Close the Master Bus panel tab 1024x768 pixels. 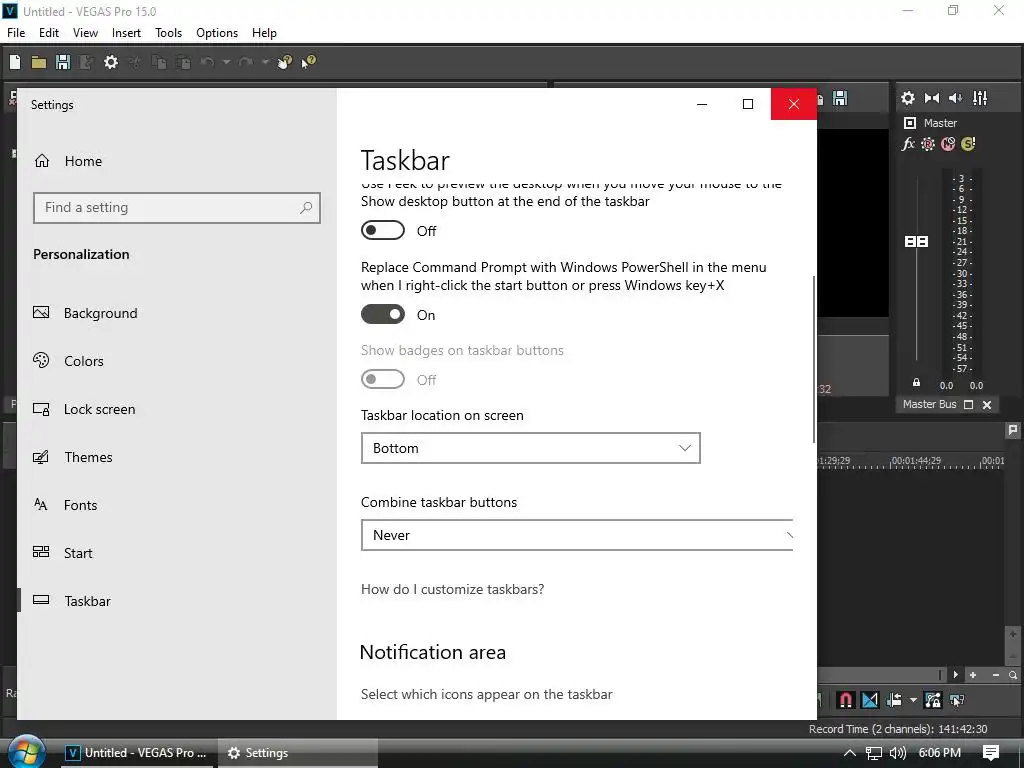coord(987,405)
